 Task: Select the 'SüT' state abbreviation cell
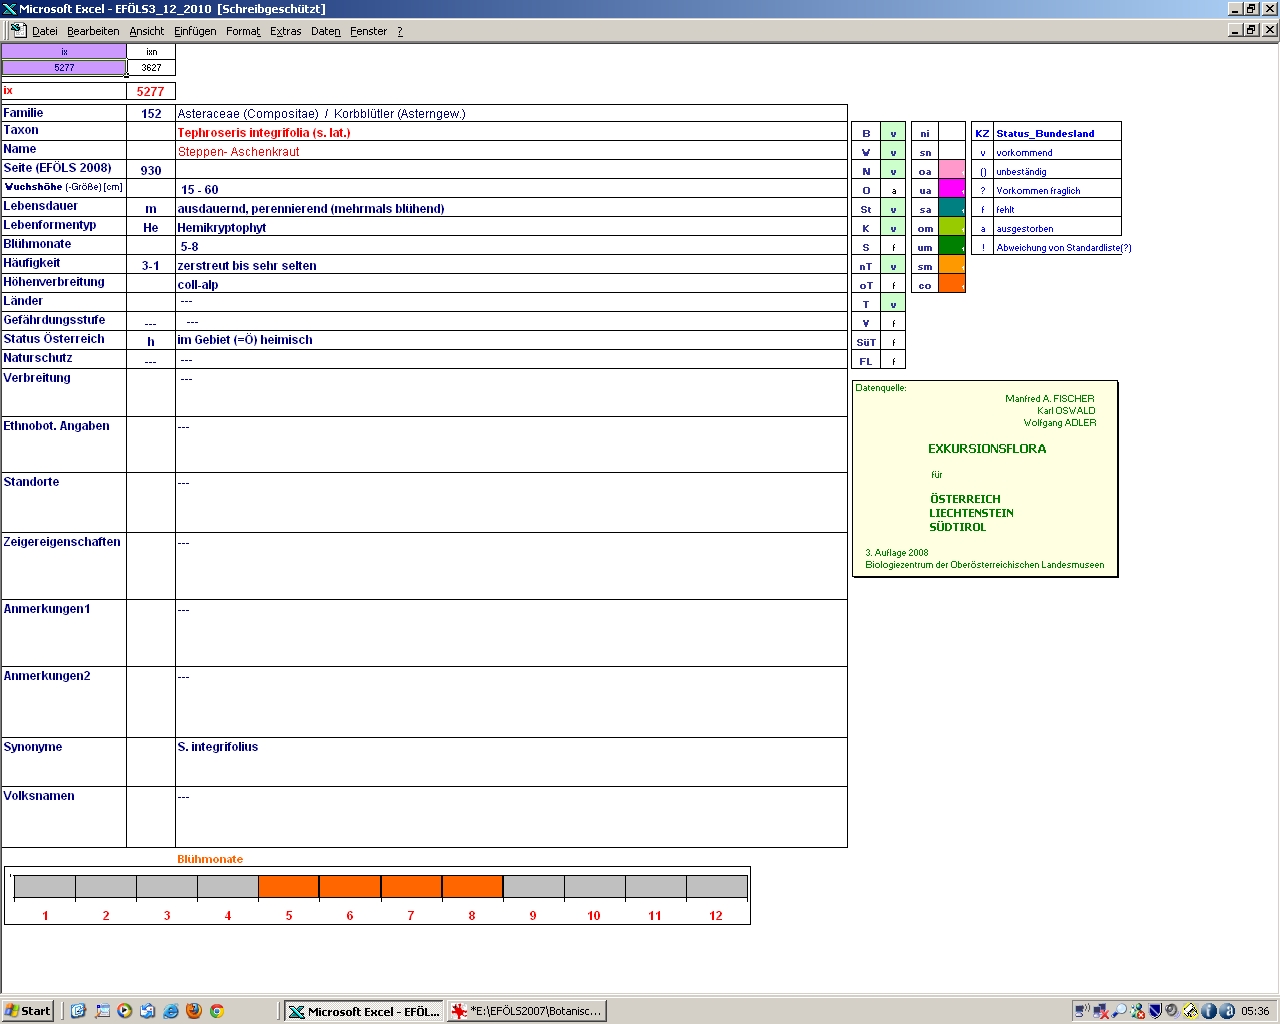(866, 342)
